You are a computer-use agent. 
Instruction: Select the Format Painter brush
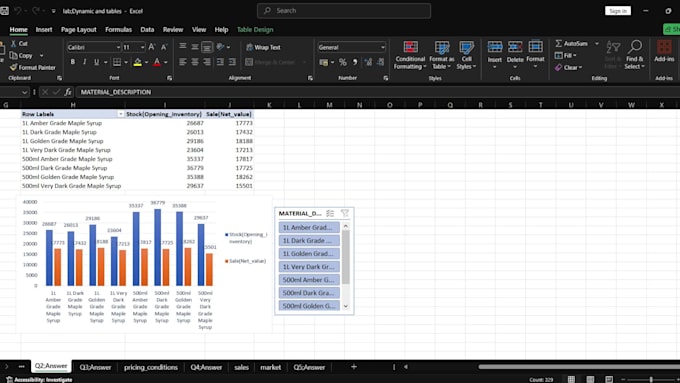click(13, 67)
